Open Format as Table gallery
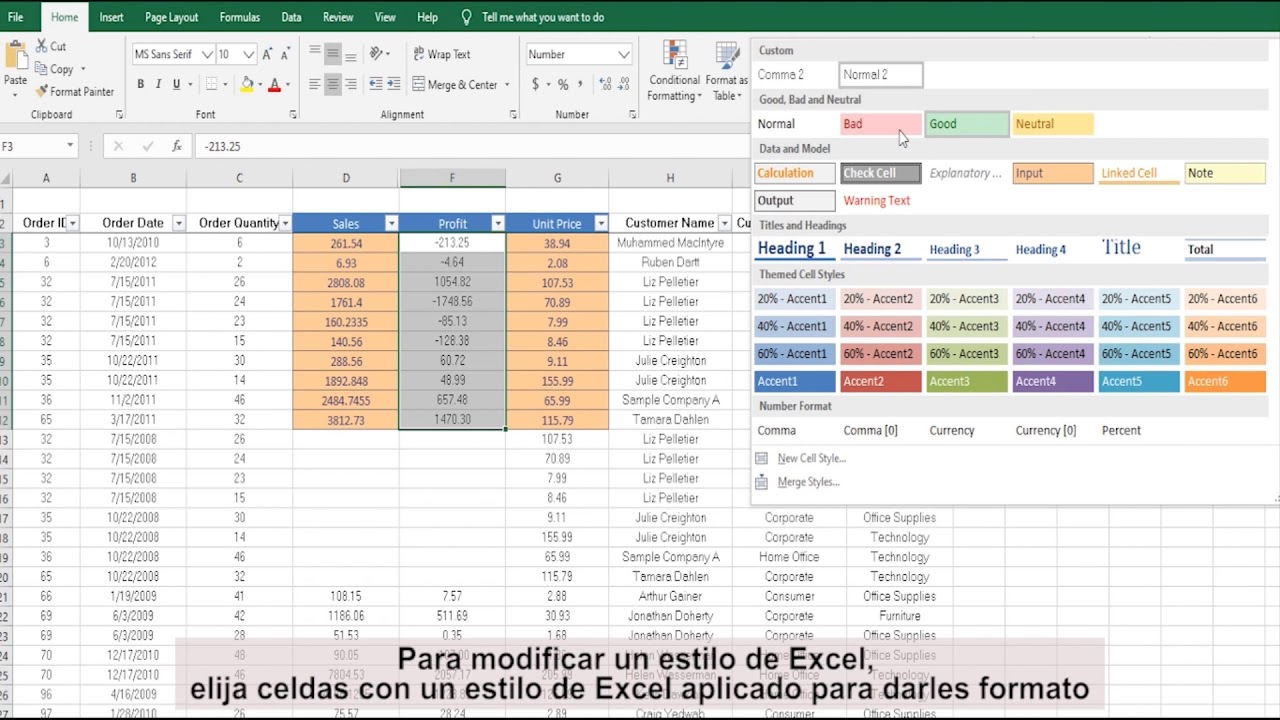 point(726,70)
